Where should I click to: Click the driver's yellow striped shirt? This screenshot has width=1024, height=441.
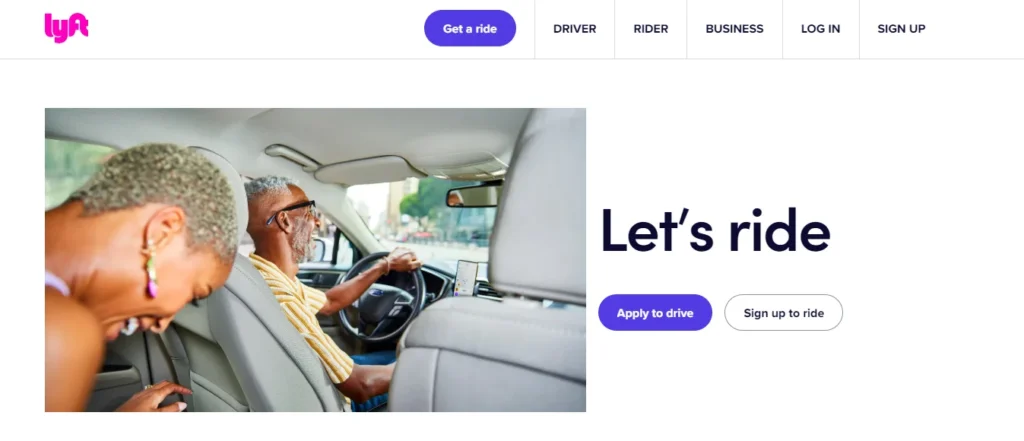304,314
